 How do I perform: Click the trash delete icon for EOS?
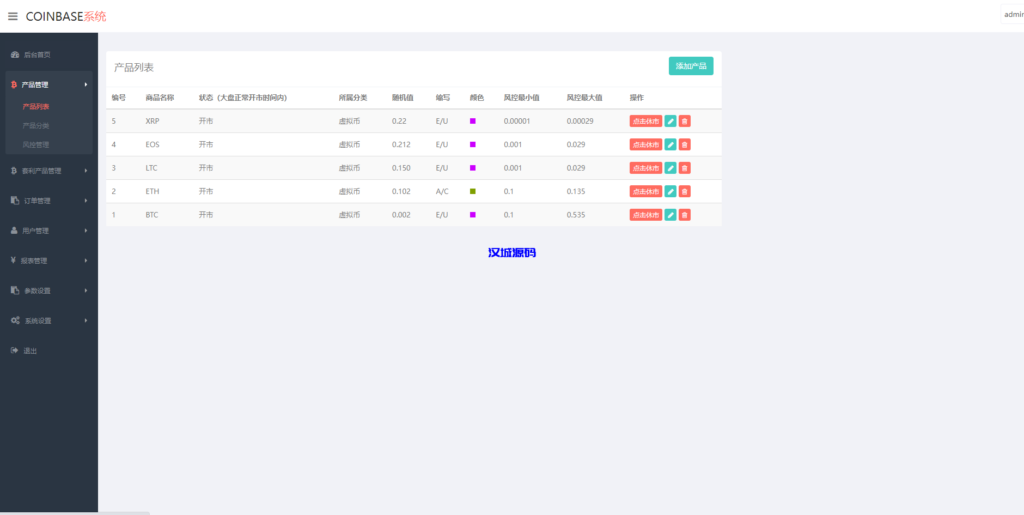(x=685, y=145)
